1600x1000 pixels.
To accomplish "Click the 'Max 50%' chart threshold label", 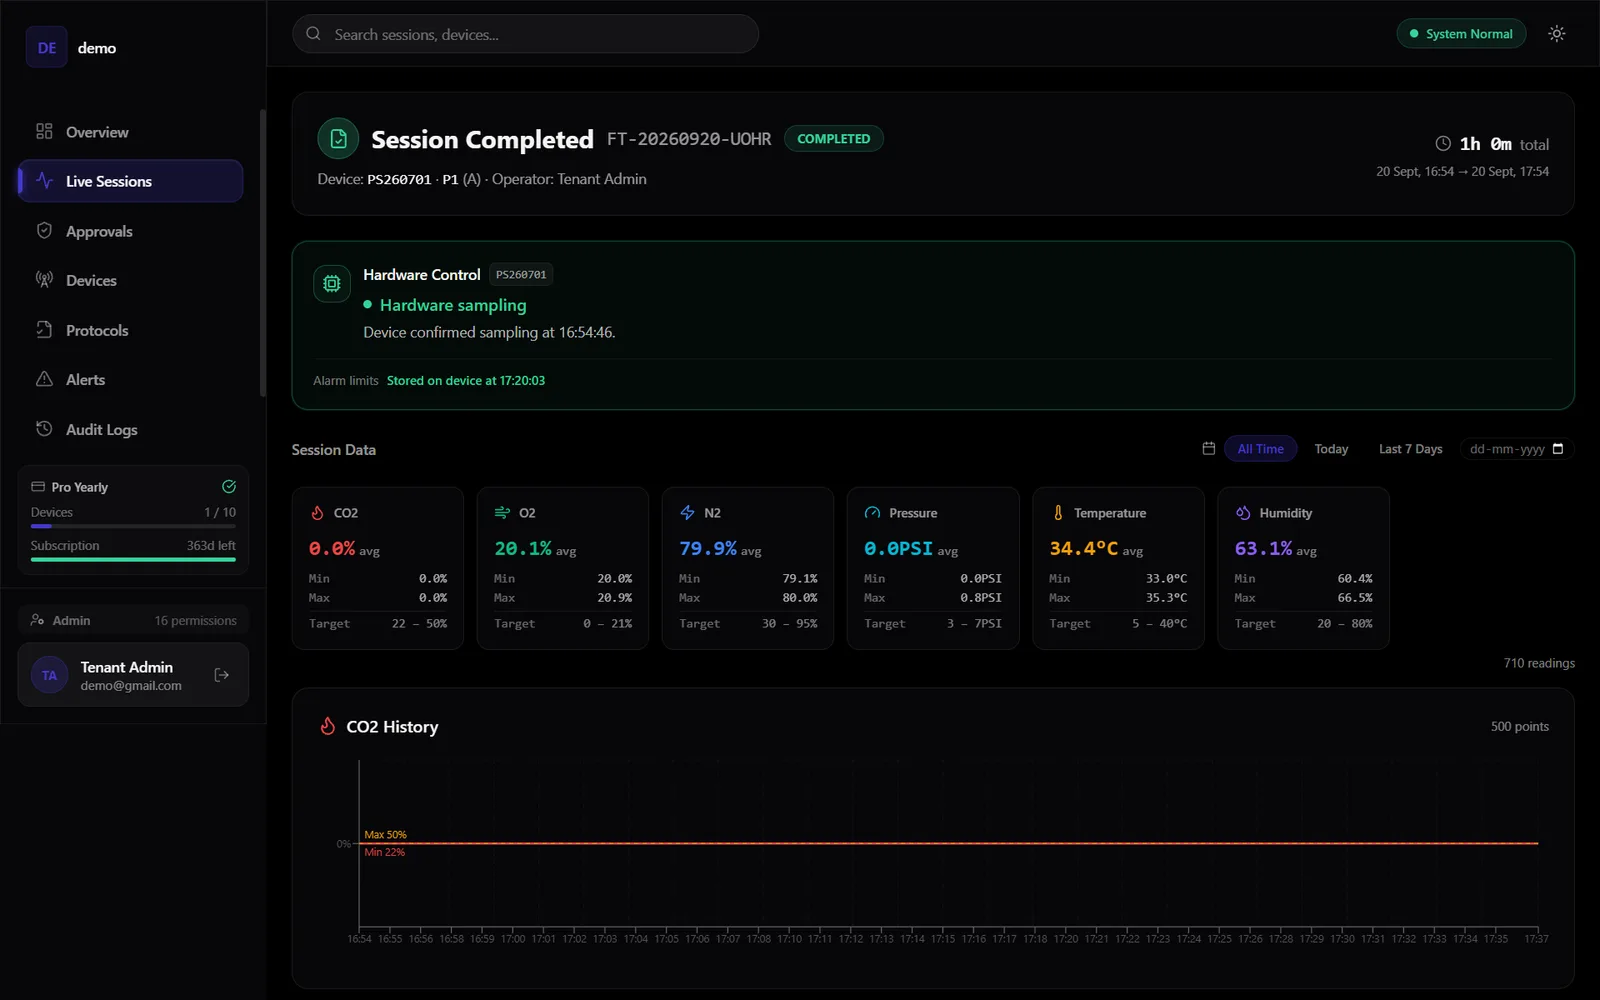I will click(x=385, y=835).
